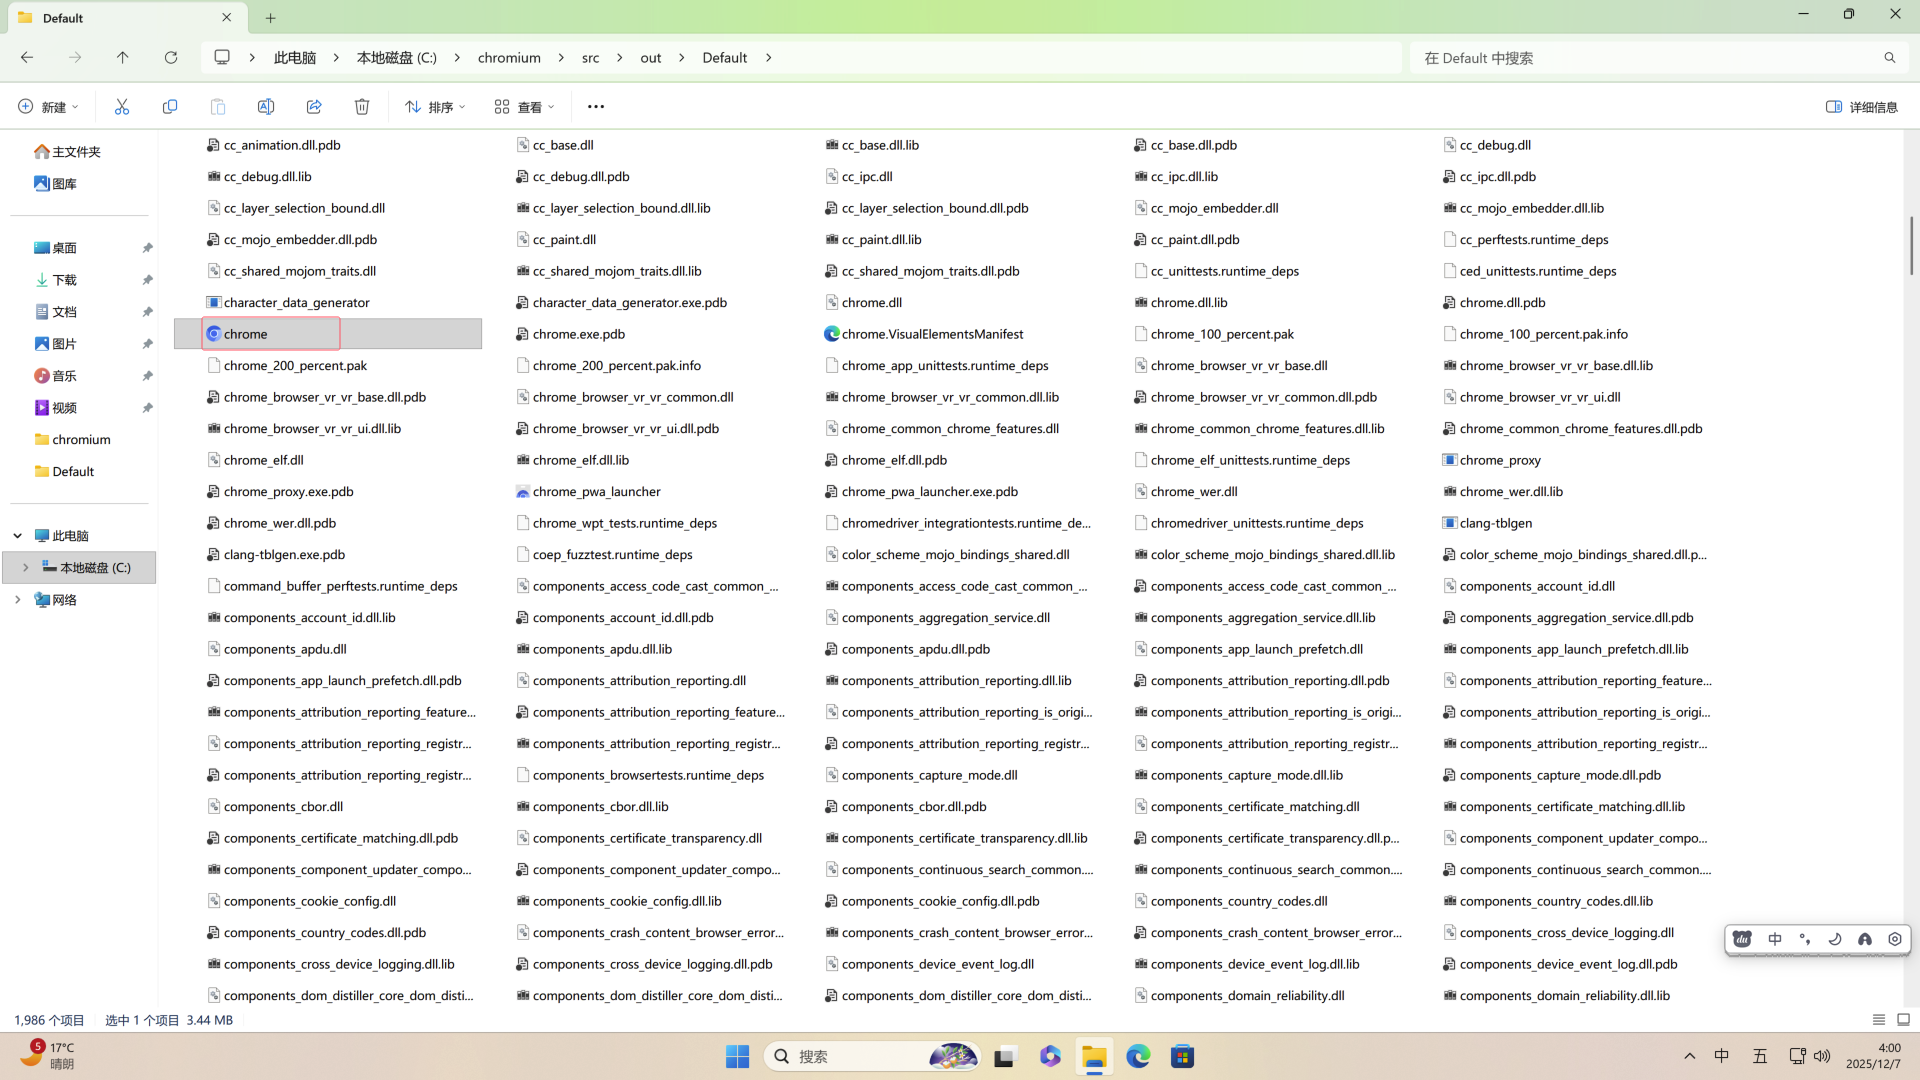The height and width of the screenshot is (1080, 1920).
Task: Click the Delete trash icon
Action: 362,107
